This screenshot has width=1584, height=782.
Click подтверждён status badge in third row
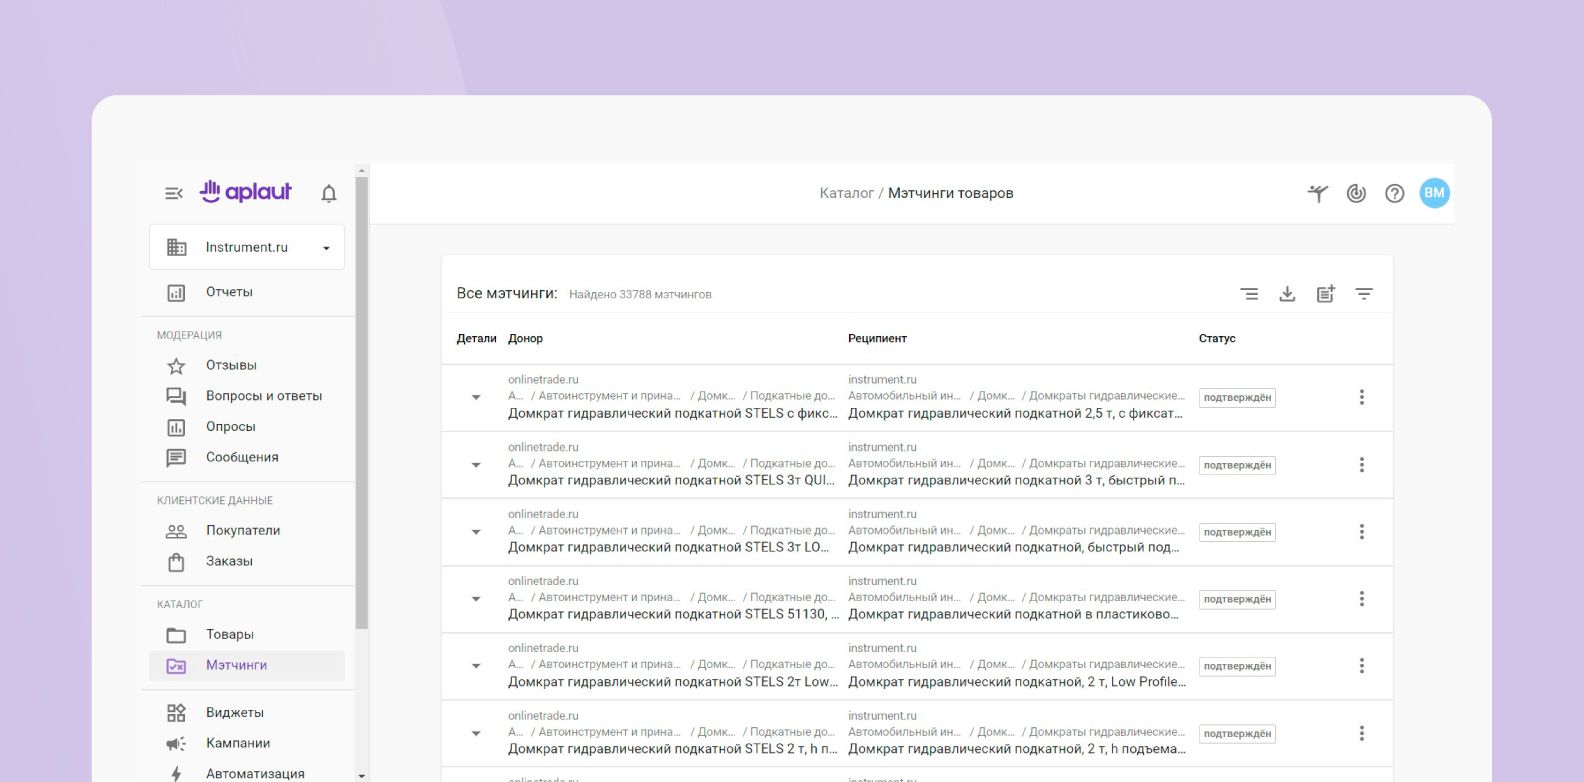click(1237, 532)
